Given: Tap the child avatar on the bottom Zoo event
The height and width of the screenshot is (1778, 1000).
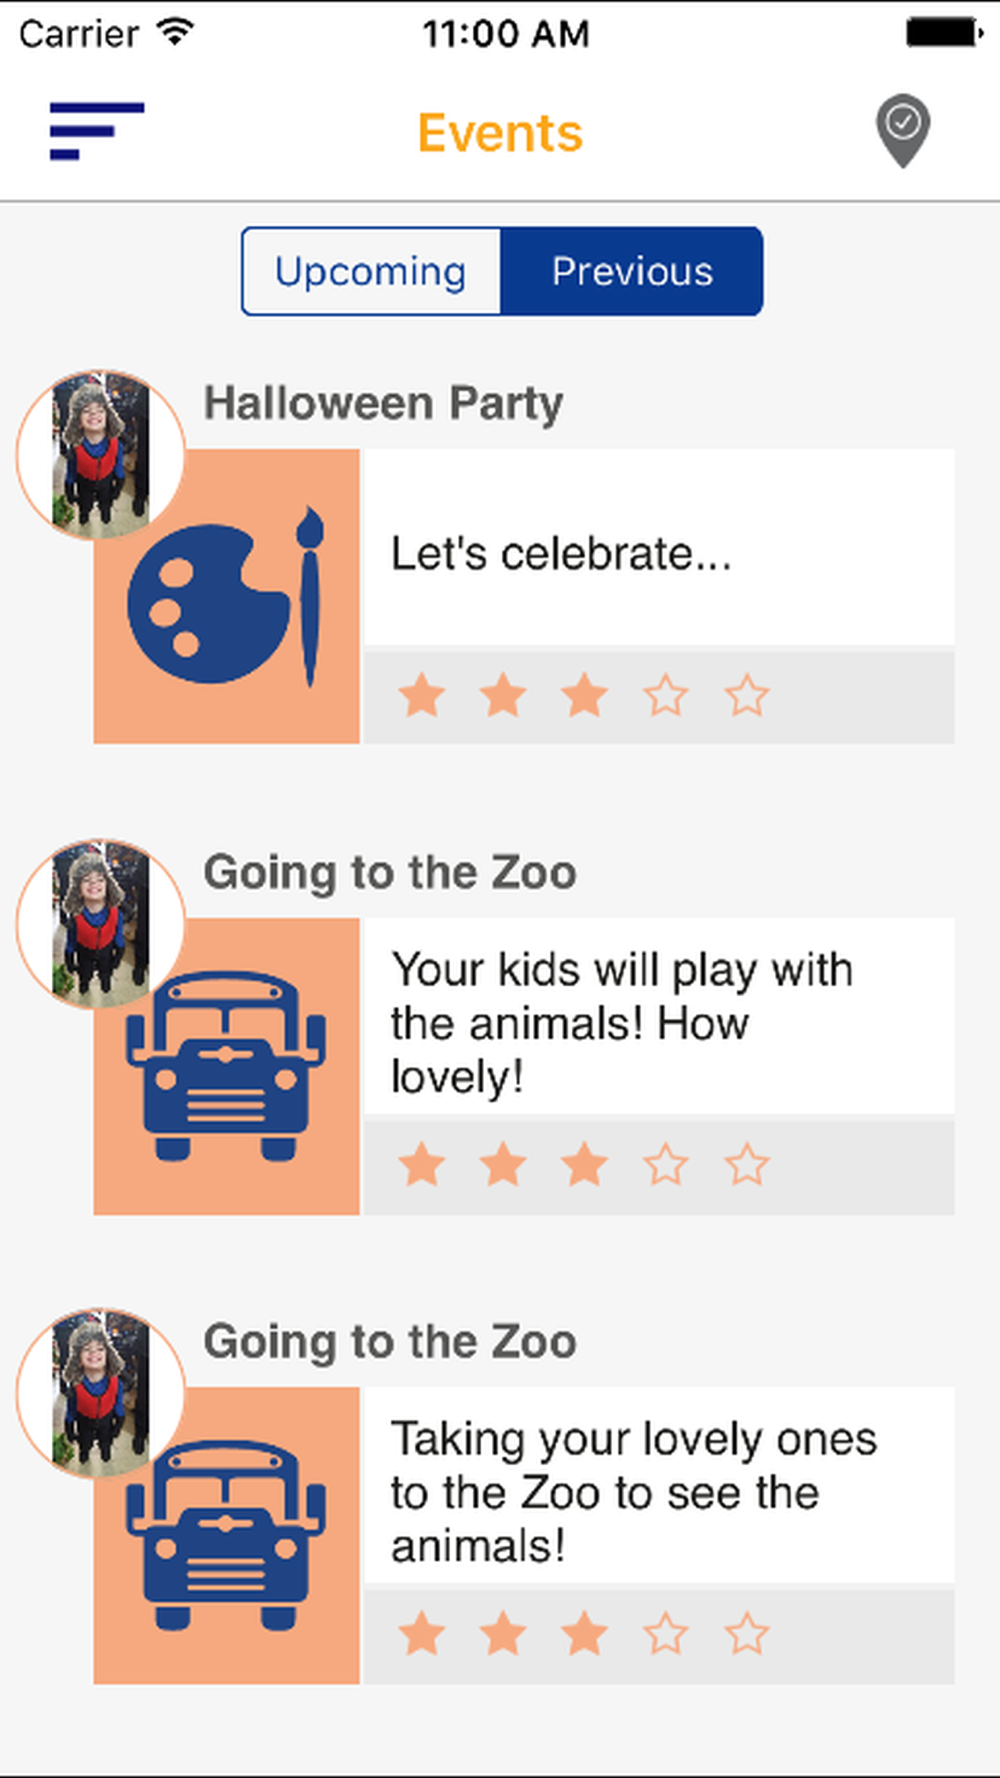Looking at the screenshot, I should [100, 1393].
